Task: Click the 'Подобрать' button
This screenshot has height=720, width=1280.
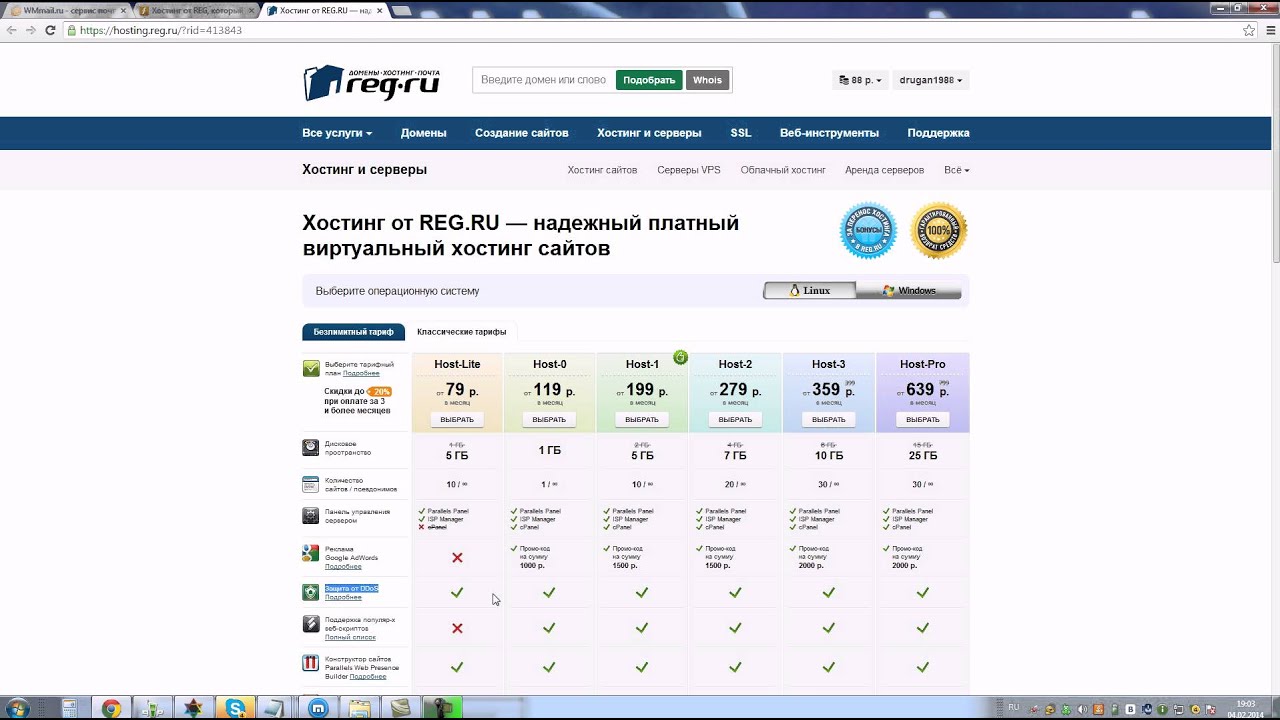Action: (649, 80)
